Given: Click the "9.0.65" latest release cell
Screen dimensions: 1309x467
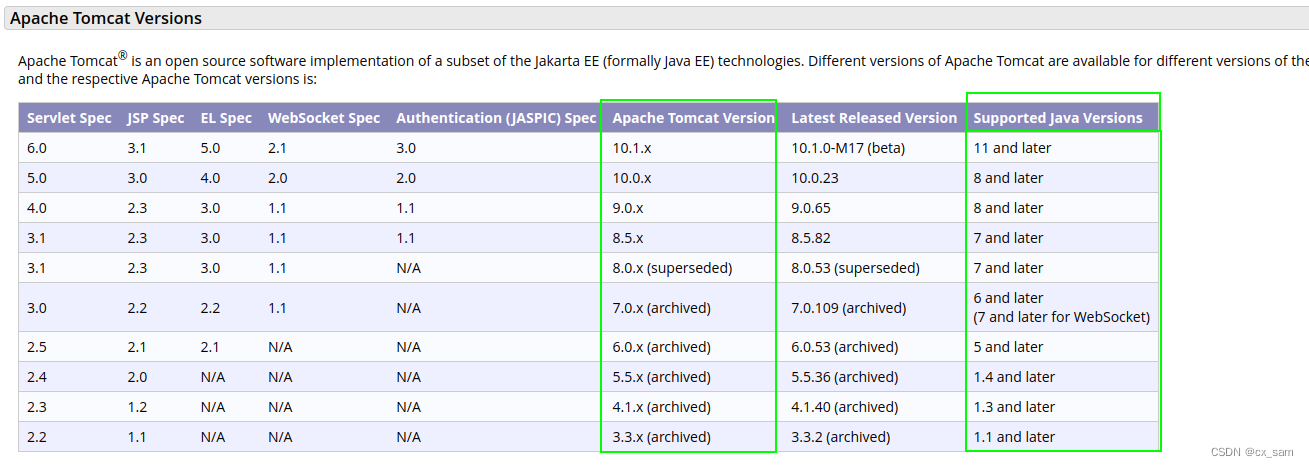Looking at the screenshot, I should pyautogui.click(x=811, y=208).
